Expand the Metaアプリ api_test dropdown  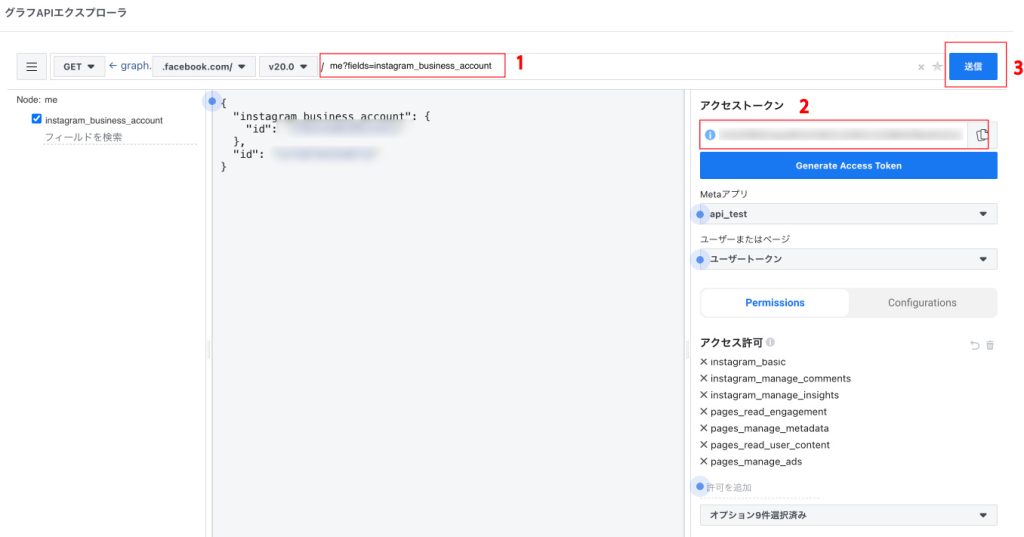pyautogui.click(x=848, y=214)
